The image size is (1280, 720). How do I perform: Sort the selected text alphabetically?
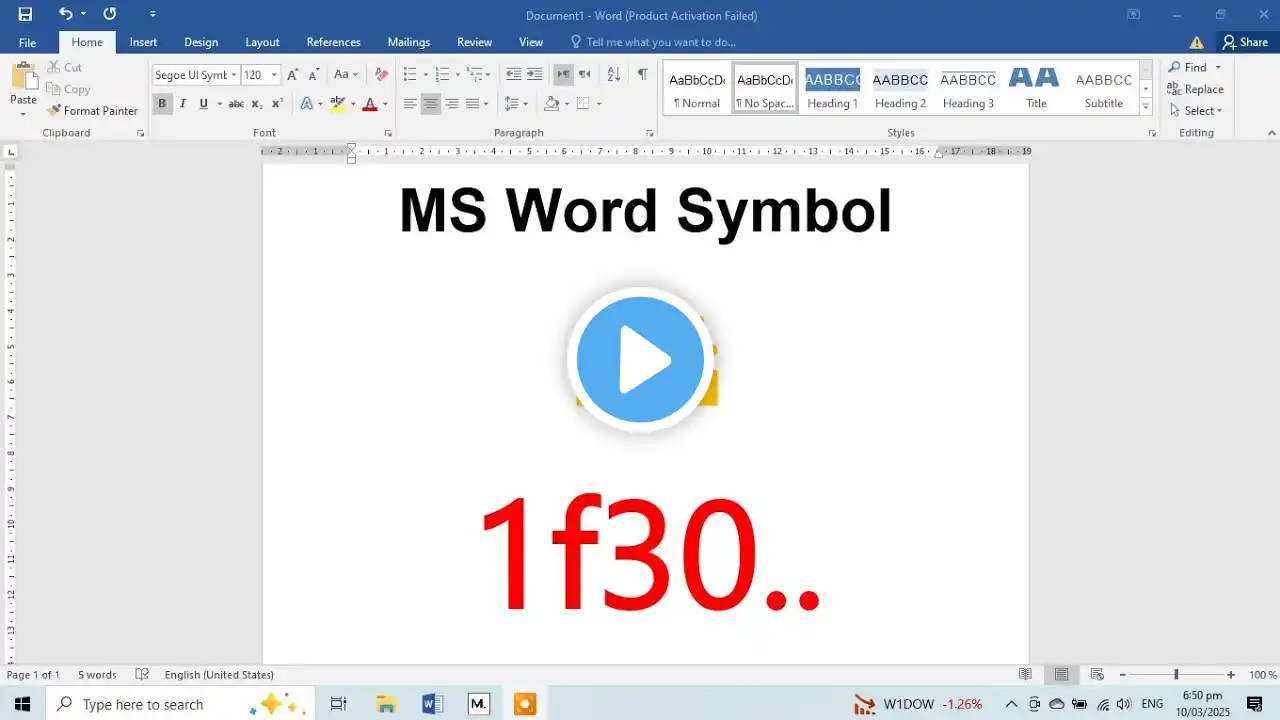point(614,75)
